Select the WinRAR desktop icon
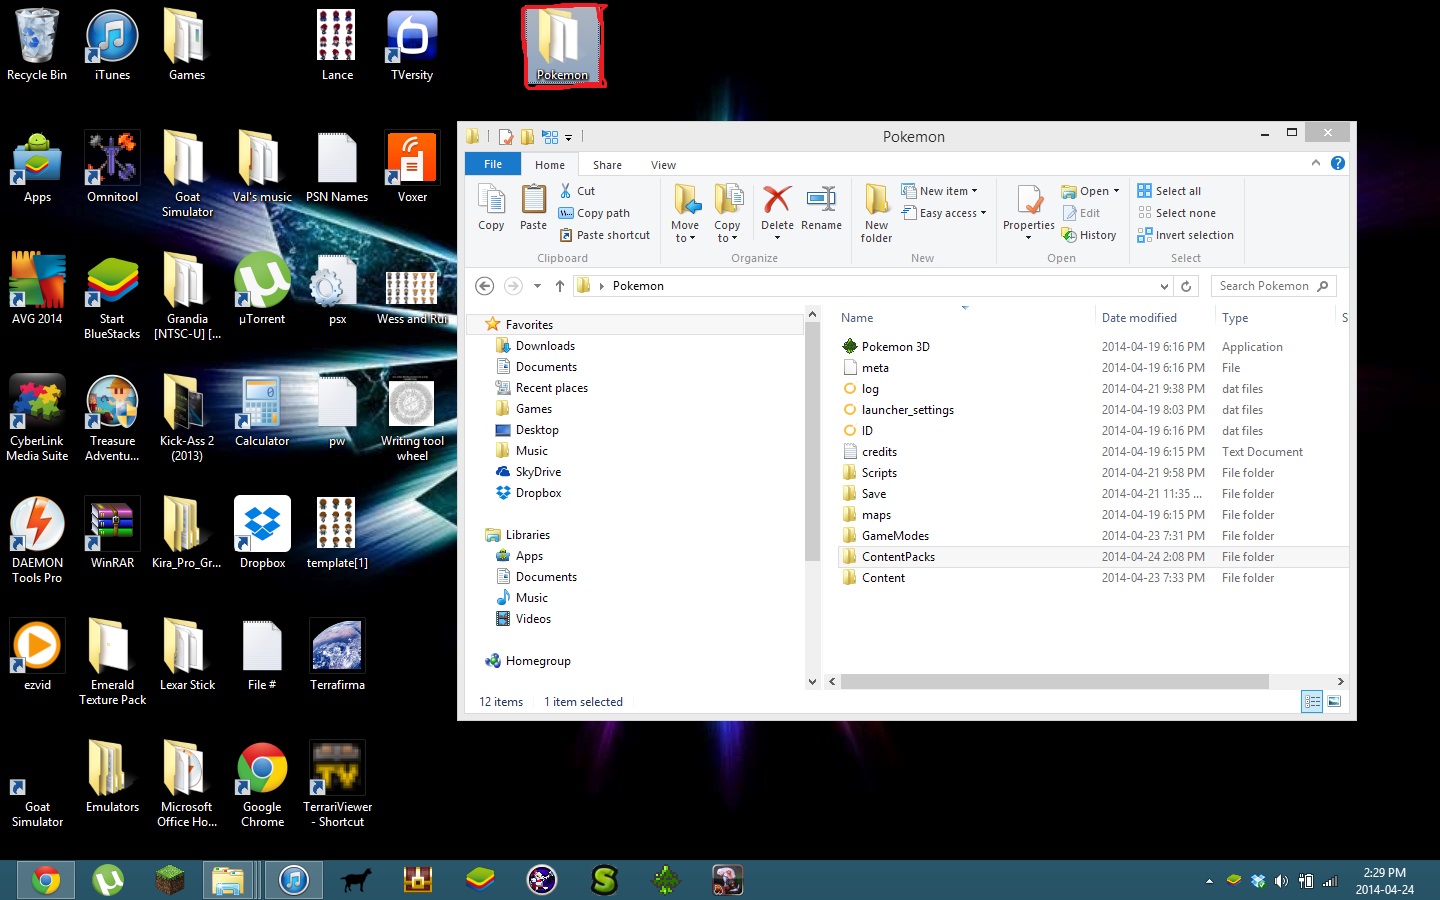Image resolution: width=1440 pixels, height=900 pixels. [112, 534]
